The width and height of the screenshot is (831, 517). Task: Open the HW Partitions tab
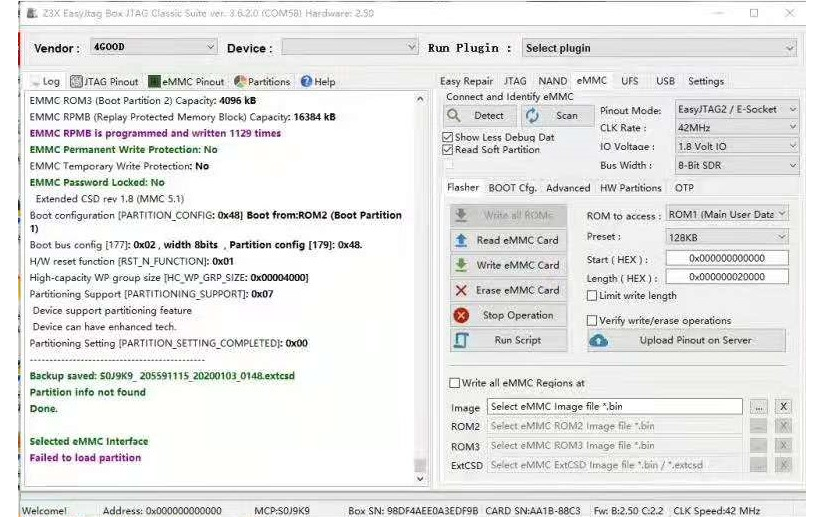[x=631, y=188]
